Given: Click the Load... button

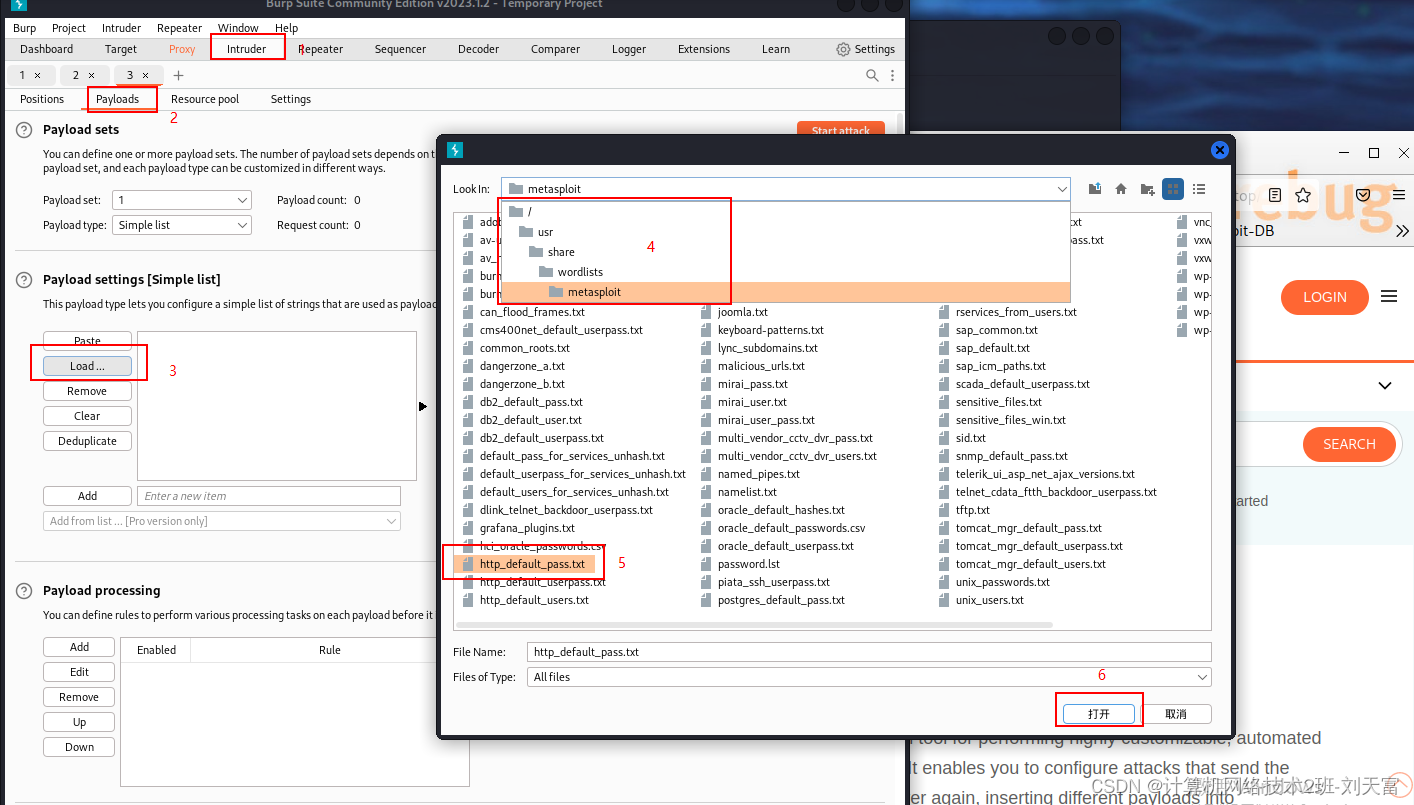Looking at the screenshot, I should tap(87, 366).
